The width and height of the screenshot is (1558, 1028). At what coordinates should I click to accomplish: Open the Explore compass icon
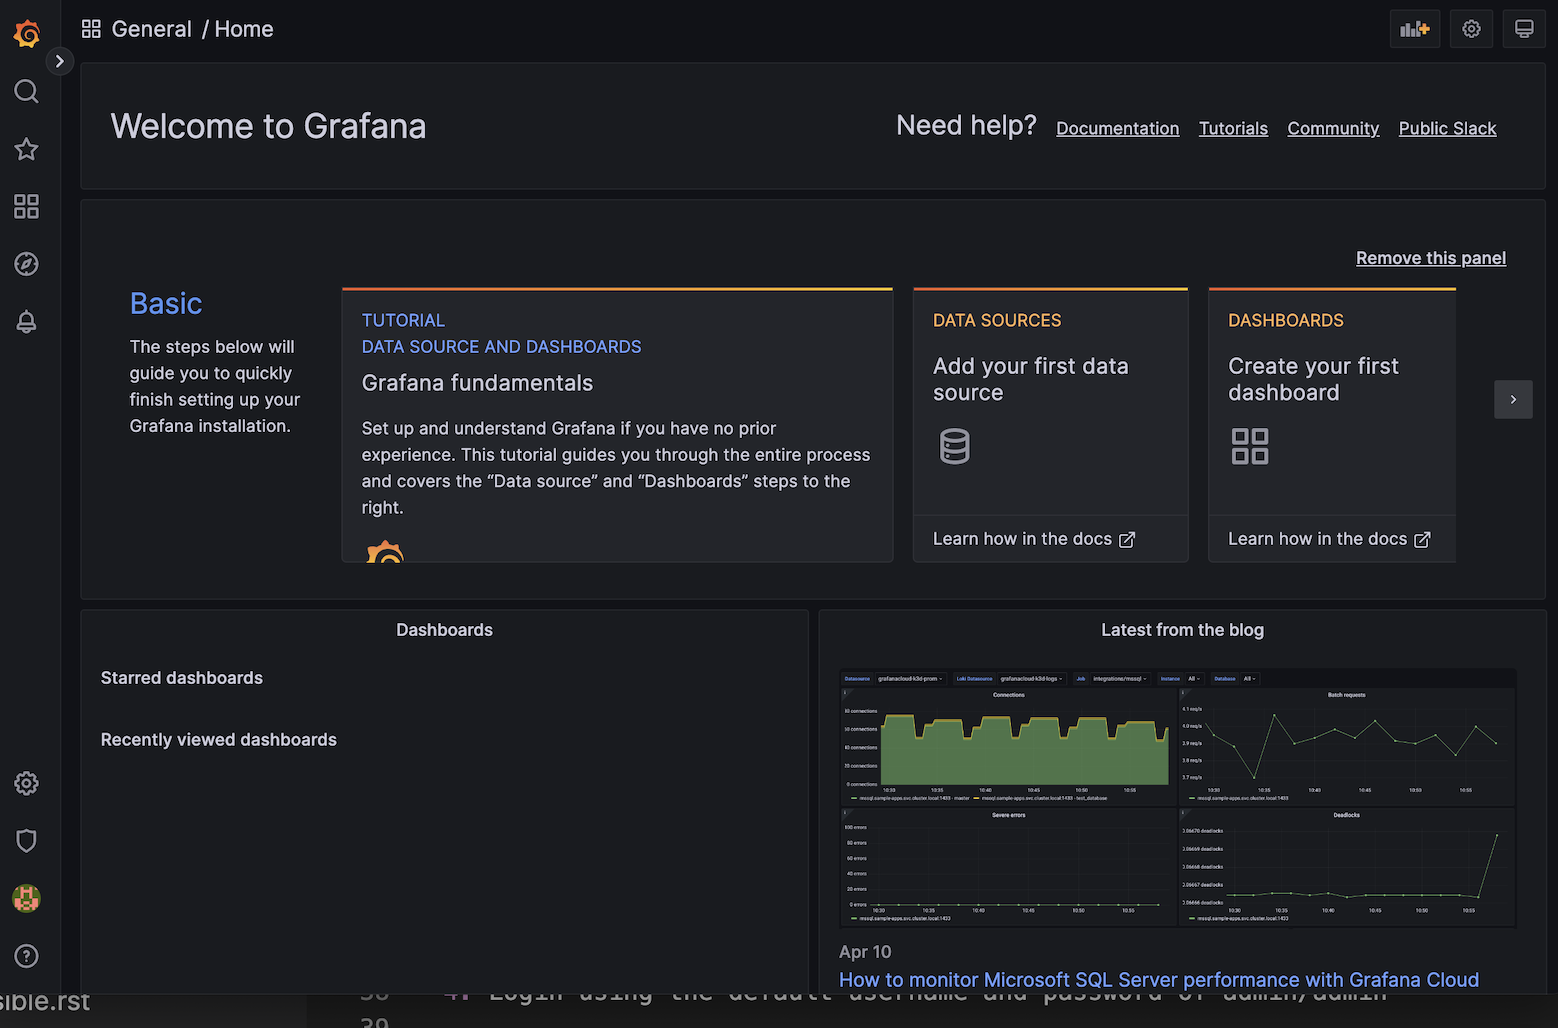(27, 264)
